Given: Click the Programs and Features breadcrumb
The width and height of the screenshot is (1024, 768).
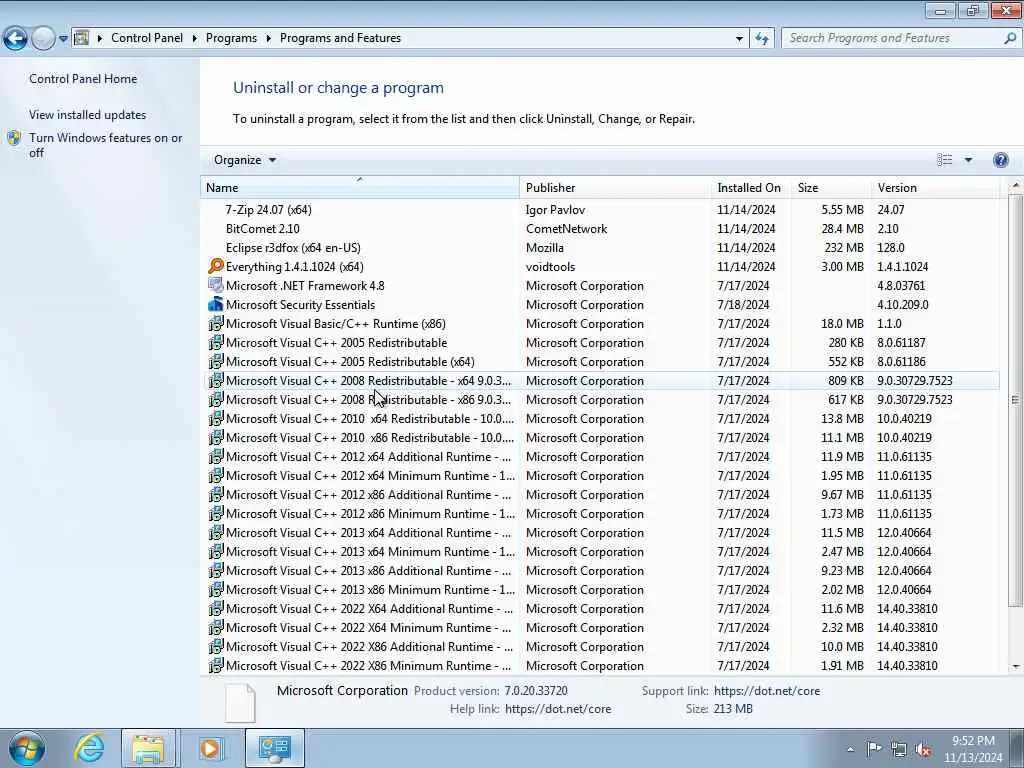Looking at the screenshot, I should click(x=340, y=38).
